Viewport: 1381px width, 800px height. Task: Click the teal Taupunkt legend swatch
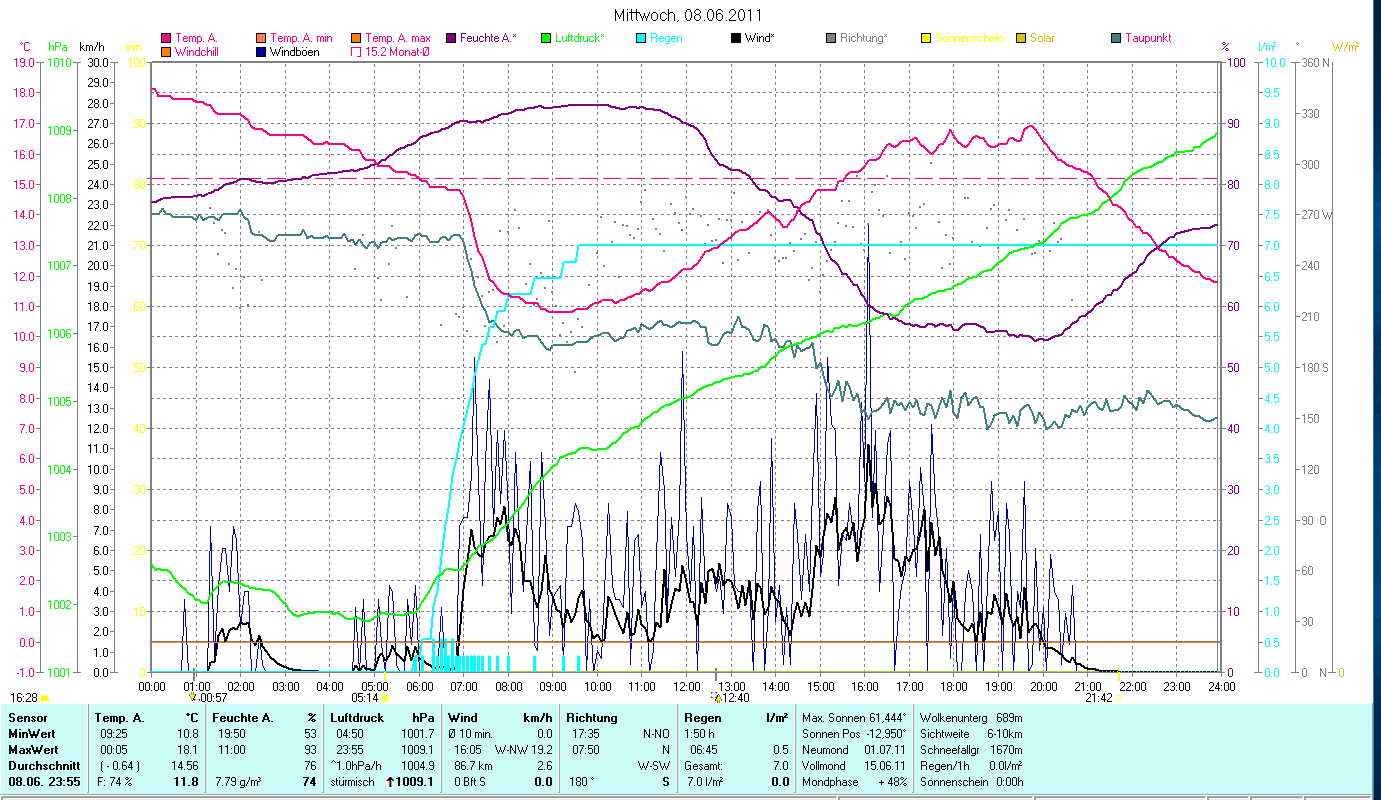[x=1116, y=38]
